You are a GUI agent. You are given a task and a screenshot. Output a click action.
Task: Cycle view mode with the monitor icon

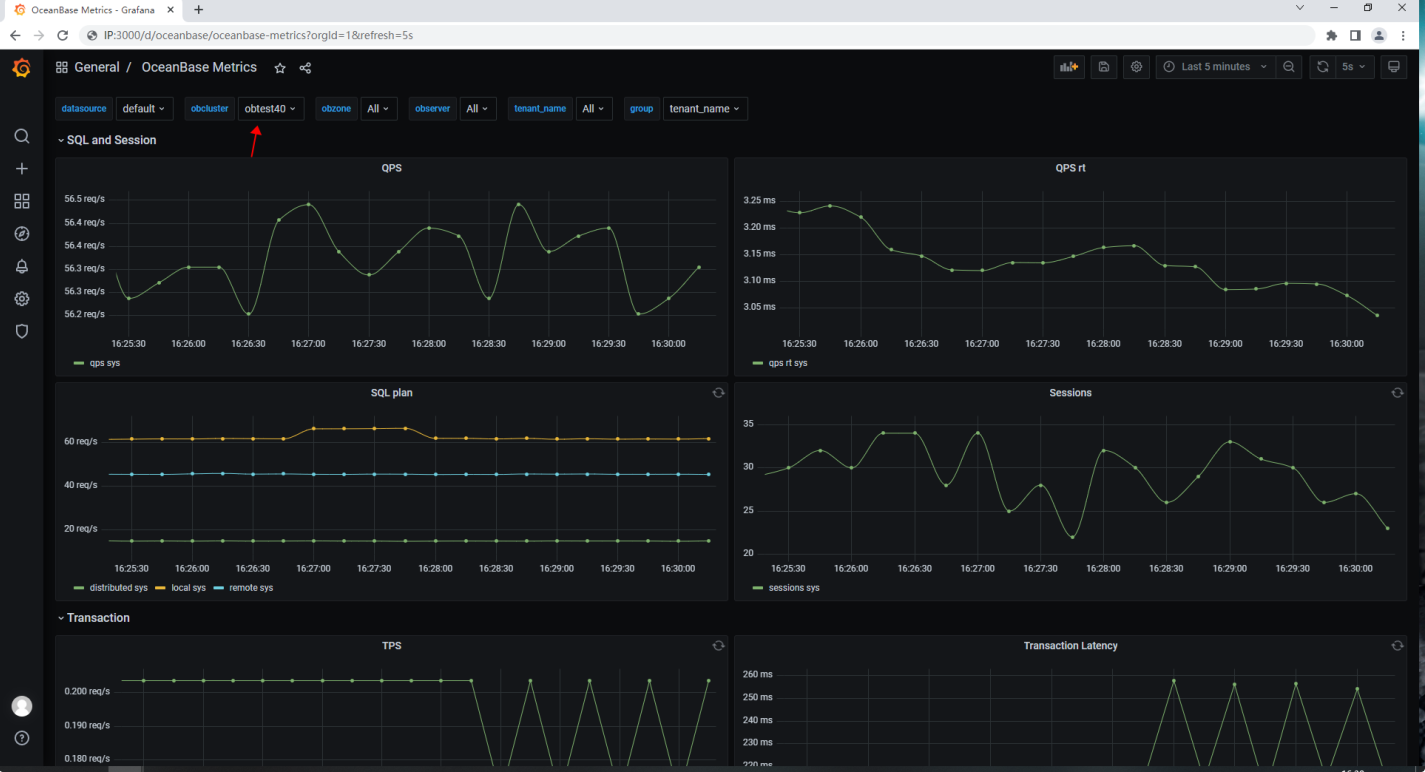[x=1394, y=67]
